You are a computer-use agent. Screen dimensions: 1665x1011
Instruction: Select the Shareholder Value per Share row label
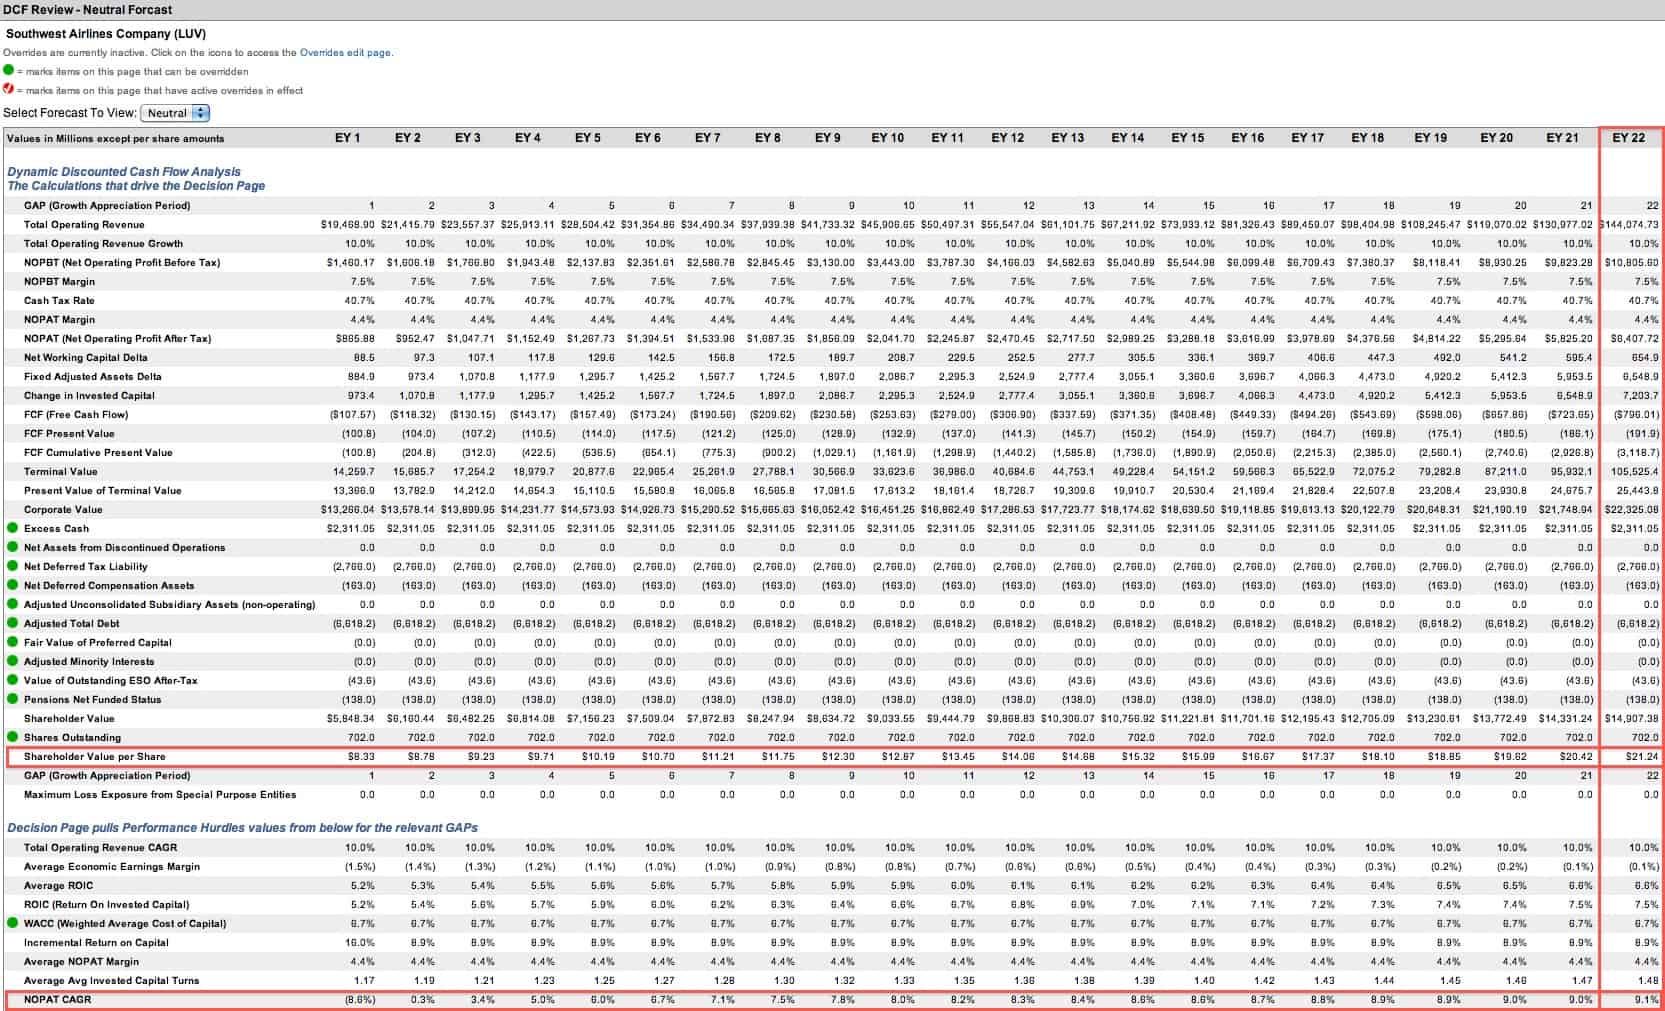[95, 756]
